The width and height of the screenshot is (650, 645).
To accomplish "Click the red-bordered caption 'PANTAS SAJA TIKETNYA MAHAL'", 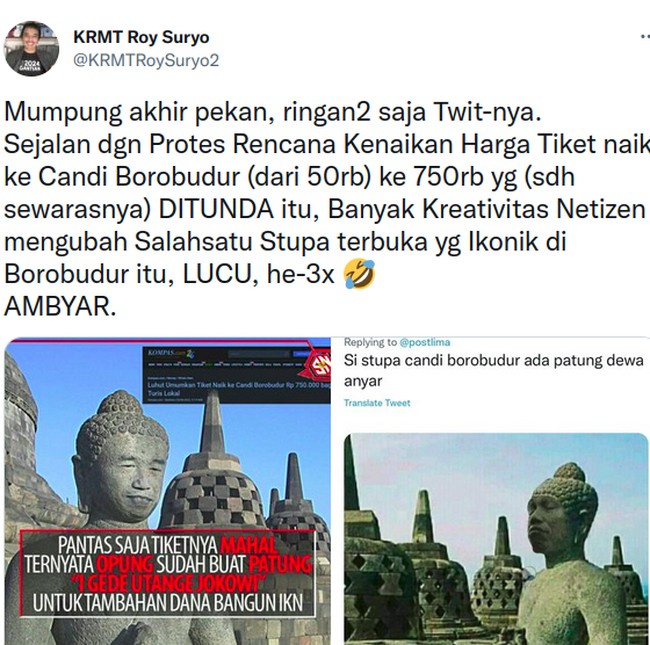I will click(x=168, y=574).
